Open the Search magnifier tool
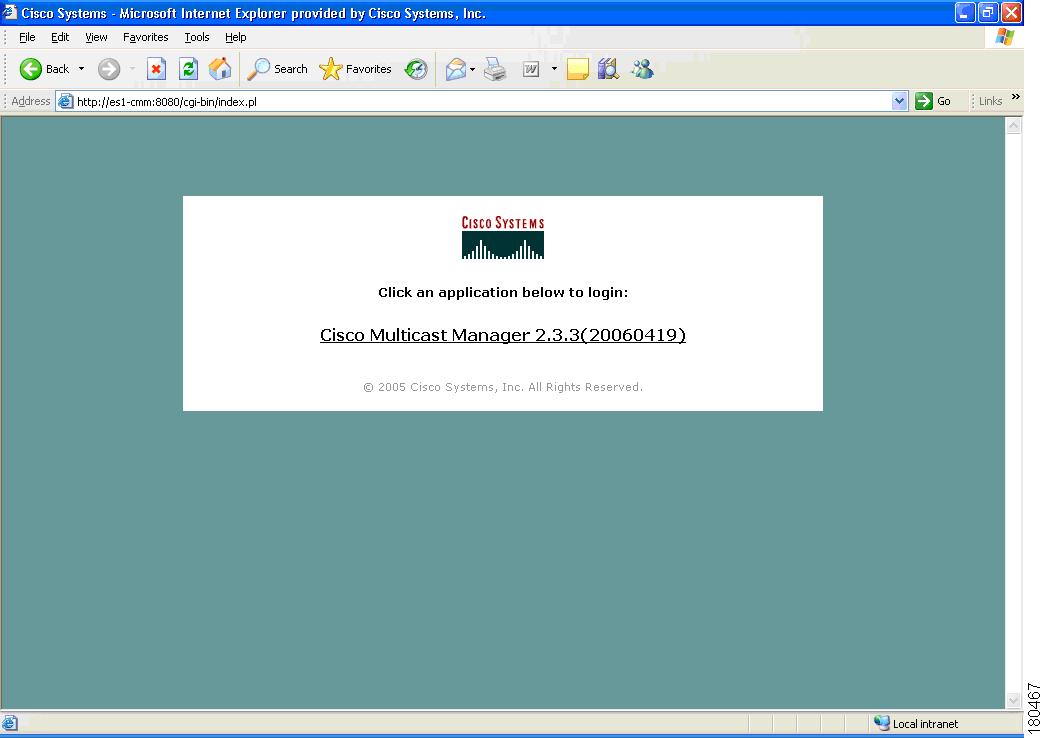 [277, 69]
